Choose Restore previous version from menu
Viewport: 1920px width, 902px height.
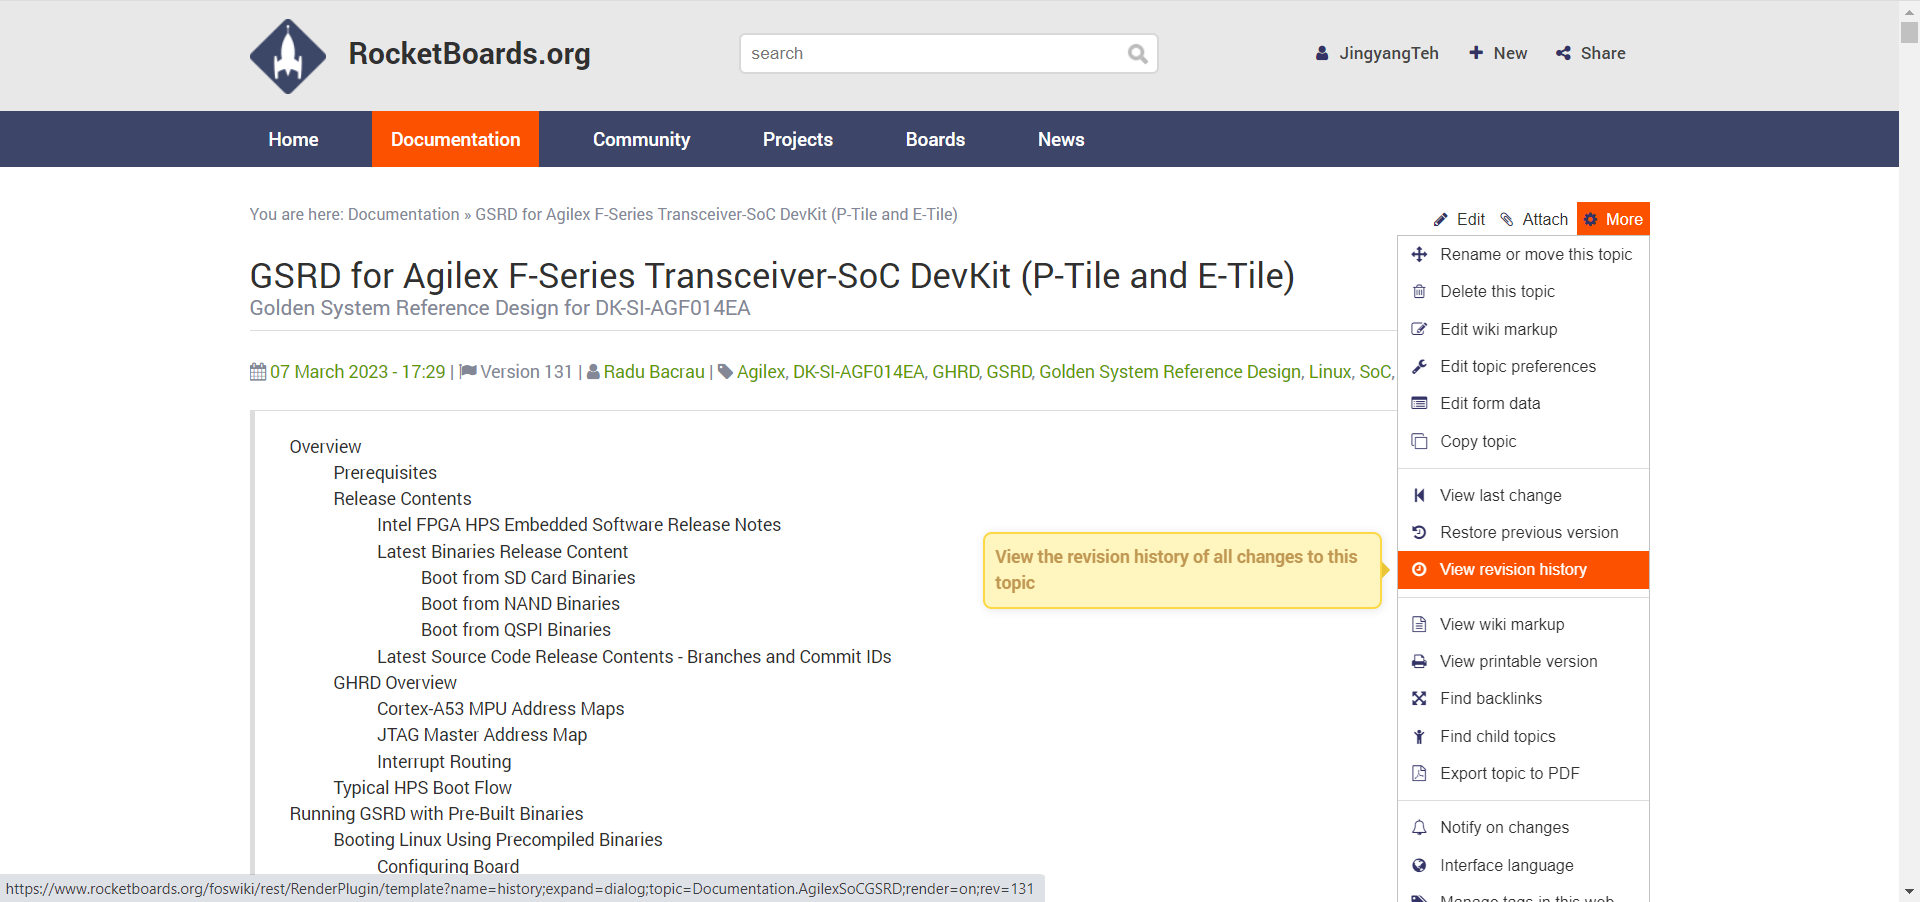(x=1528, y=533)
